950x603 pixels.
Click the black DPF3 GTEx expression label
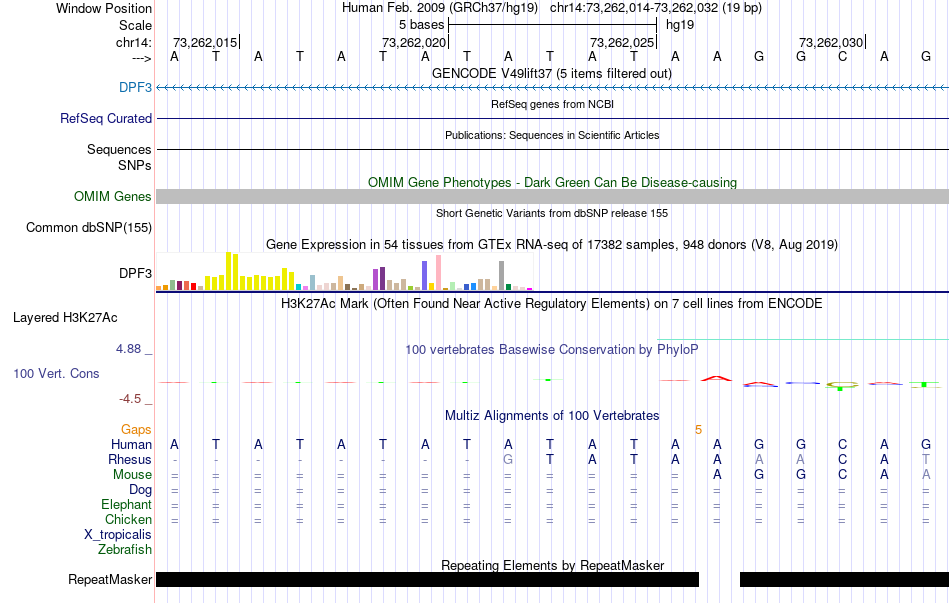point(135,273)
